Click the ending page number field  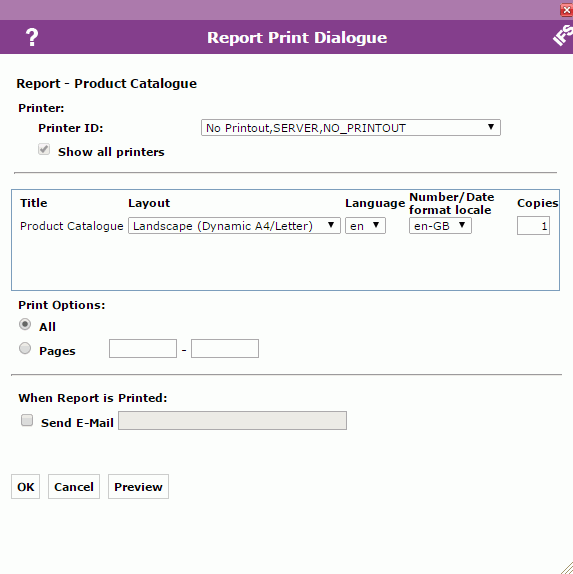click(x=225, y=348)
